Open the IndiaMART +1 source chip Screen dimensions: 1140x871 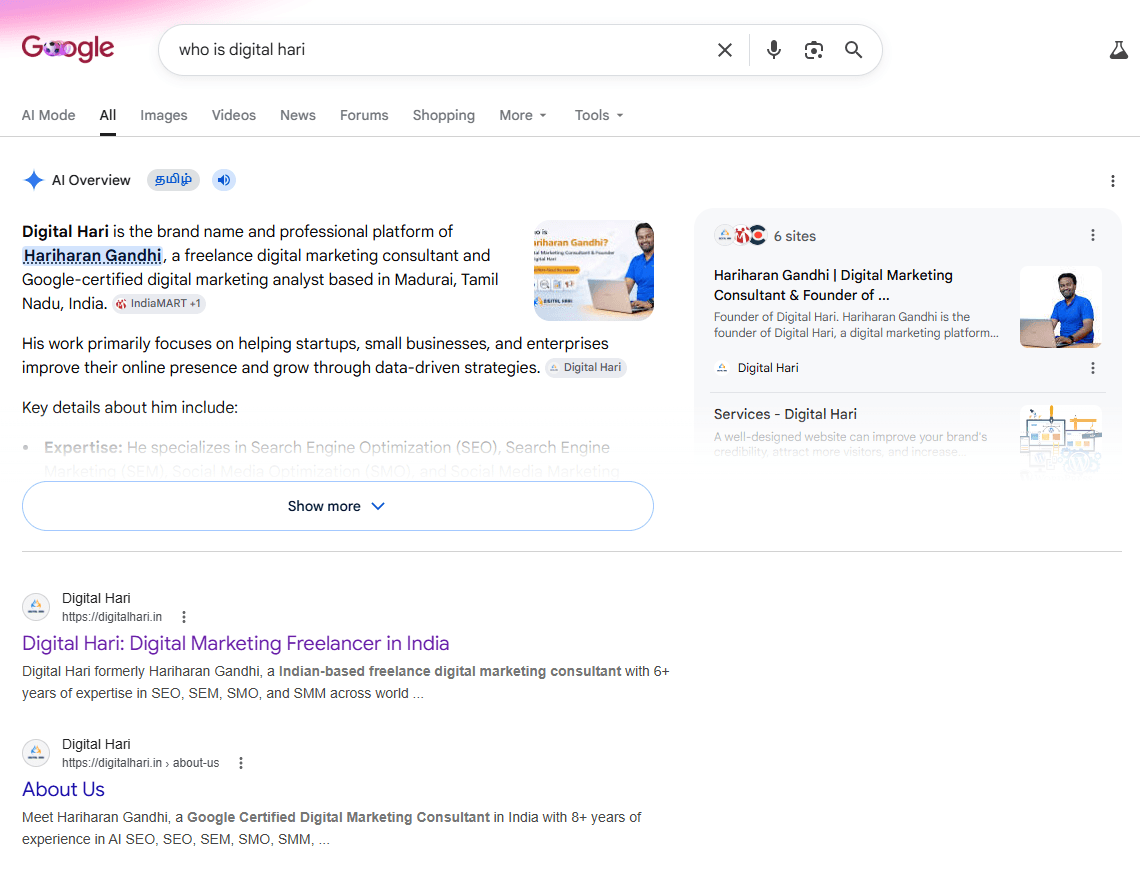(x=159, y=303)
